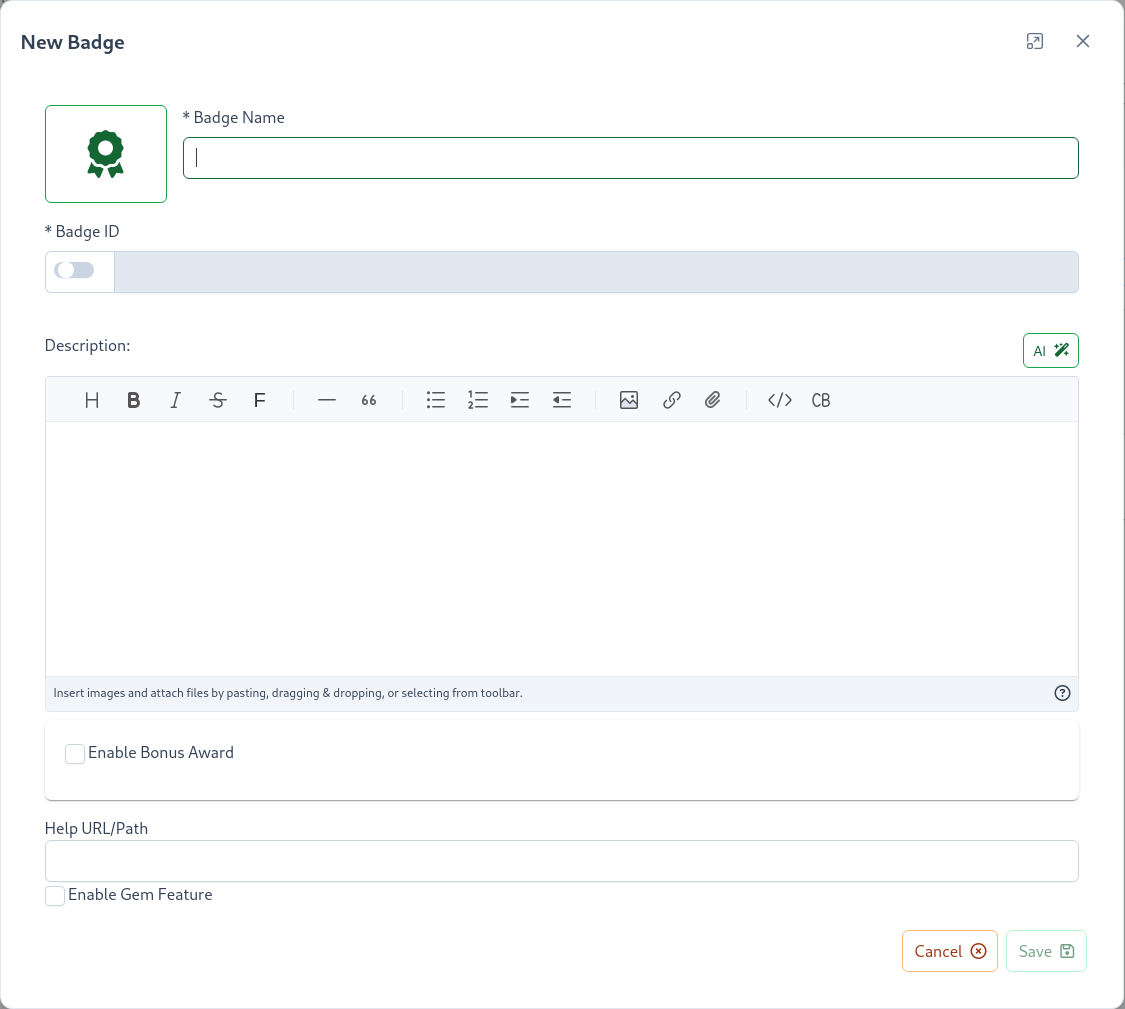Create an ordered numbered list
This screenshot has height=1009, width=1125.
[x=478, y=400]
